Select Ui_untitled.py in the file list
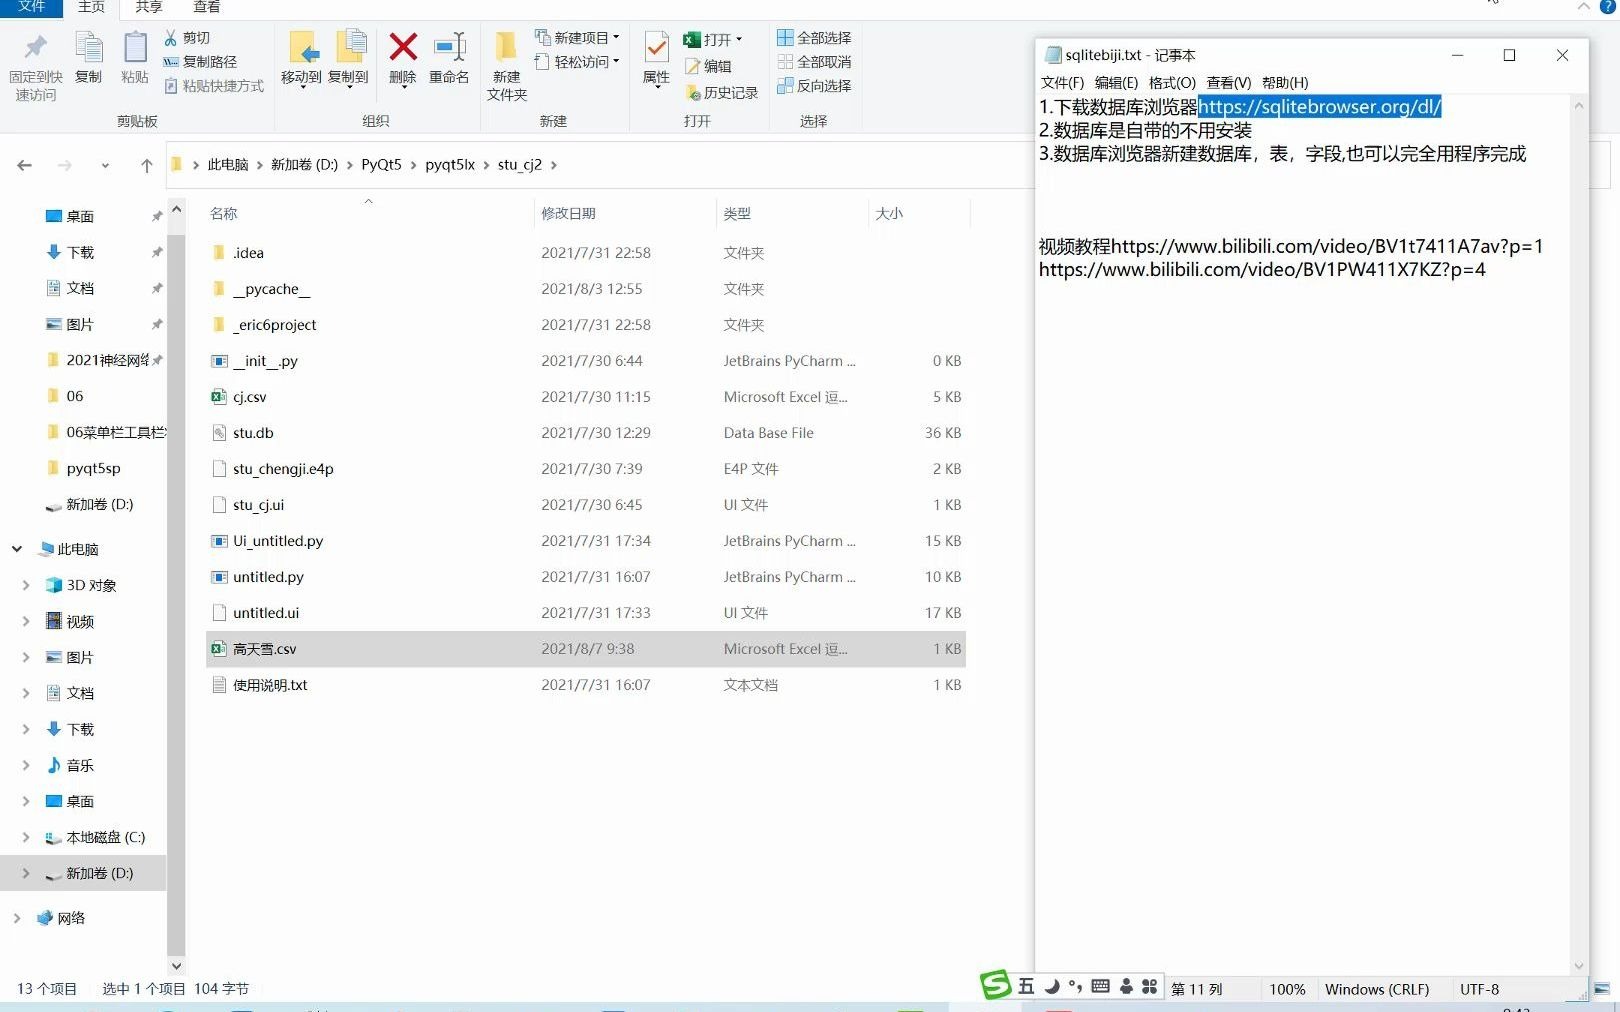This screenshot has height=1012, width=1620. coord(586,541)
